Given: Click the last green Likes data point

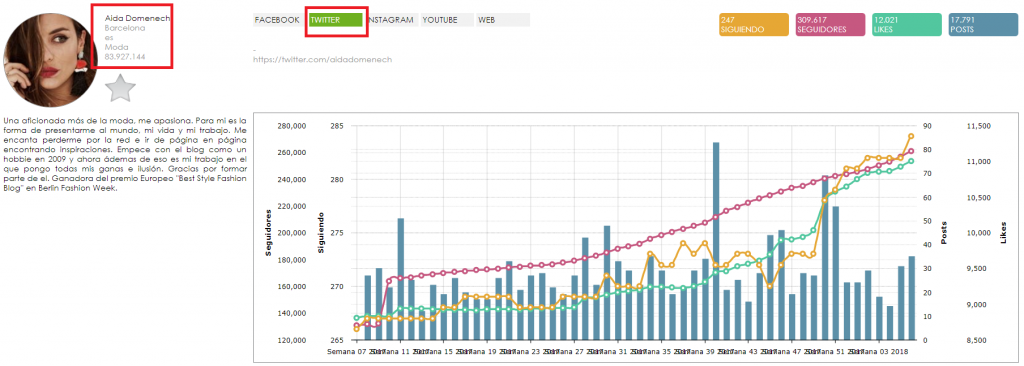Looking at the screenshot, I should pyautogui.click(x=911, y=161).
